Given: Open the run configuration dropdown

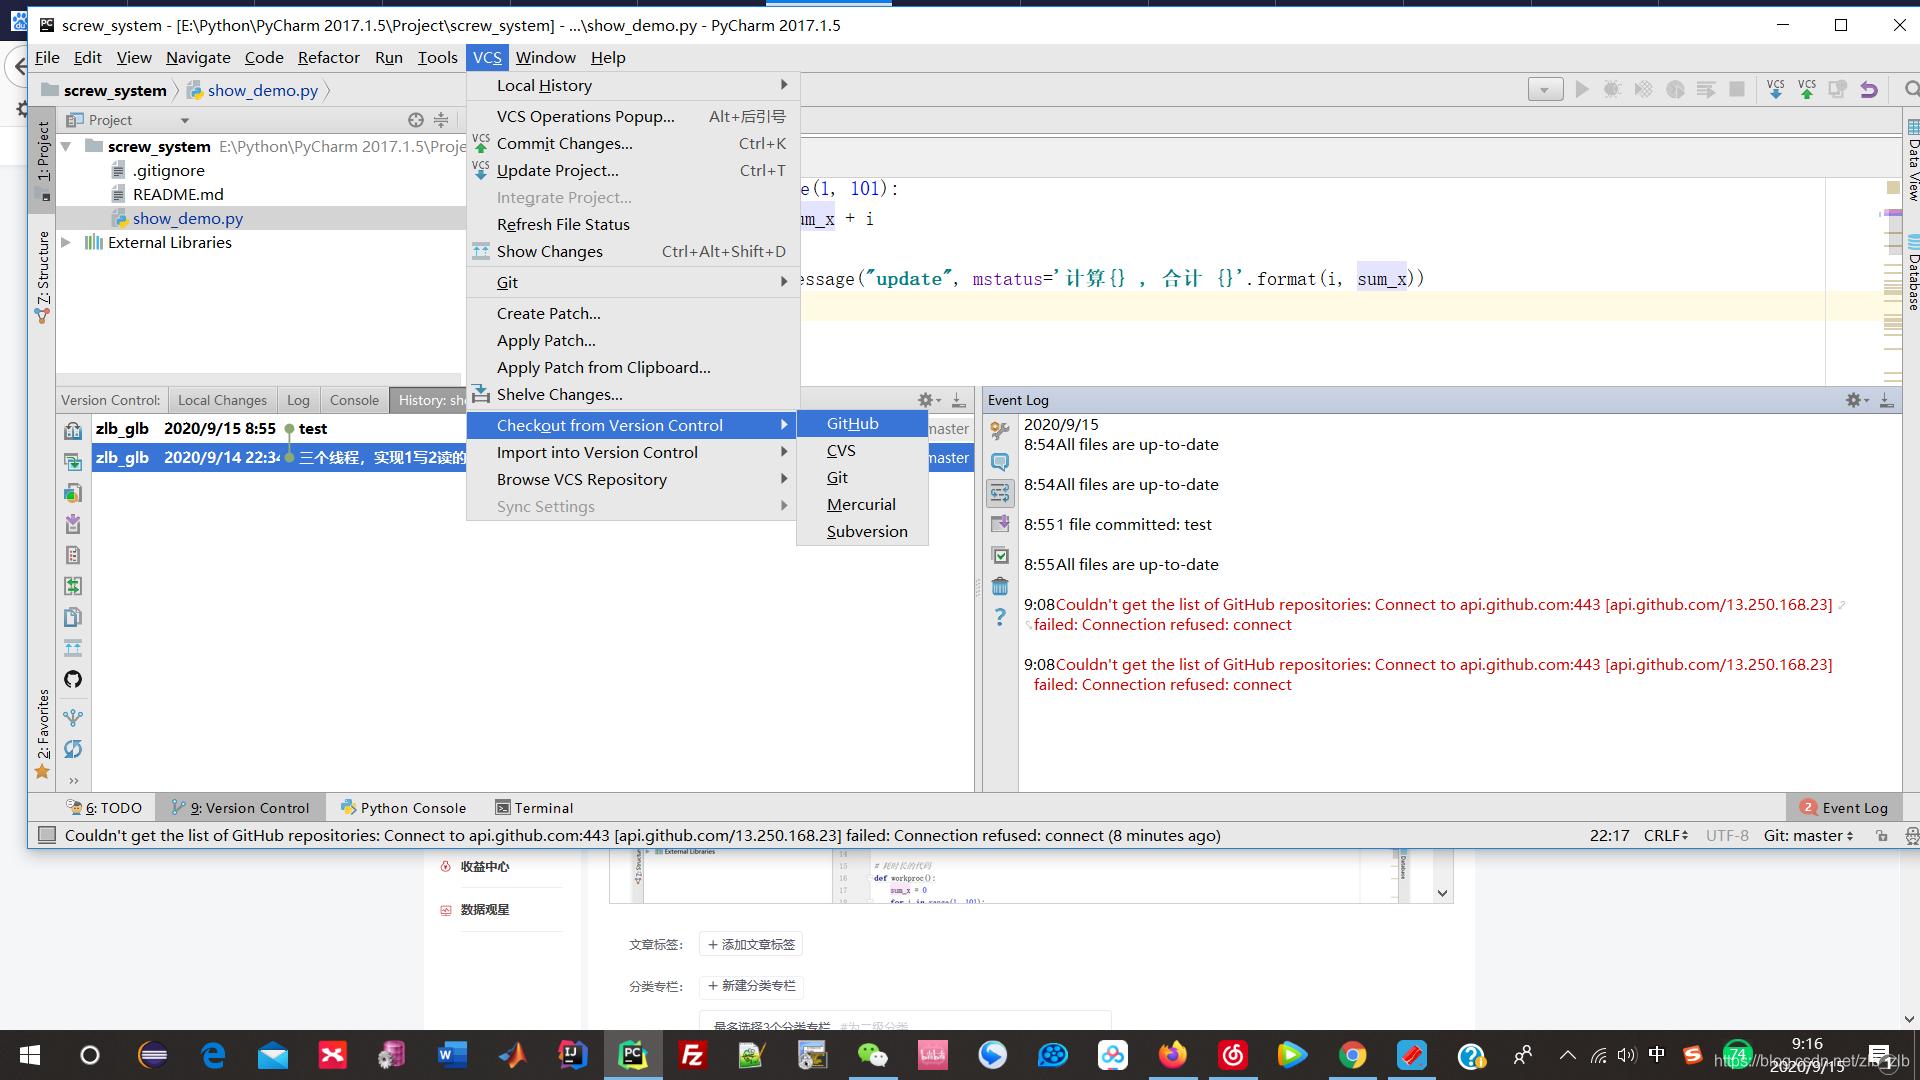Looking at the screenshot, I should (1545, 90).
